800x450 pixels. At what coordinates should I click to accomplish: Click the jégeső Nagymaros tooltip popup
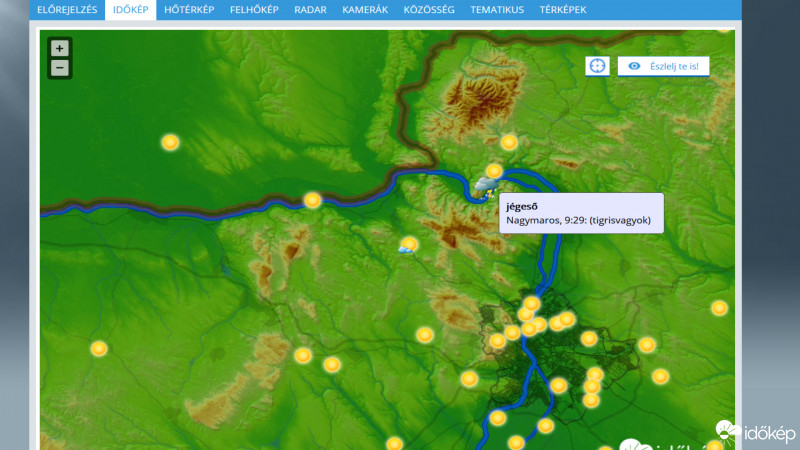581,213
